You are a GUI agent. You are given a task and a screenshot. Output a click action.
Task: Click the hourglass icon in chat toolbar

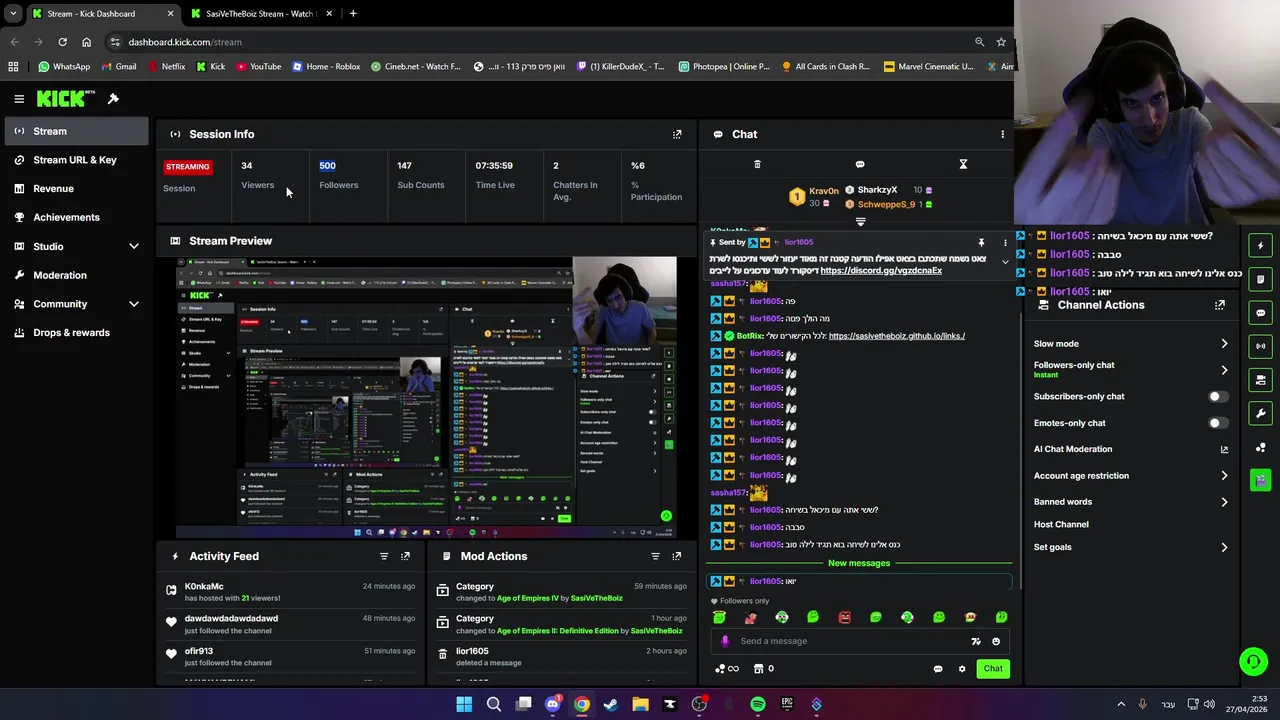point(963,164)
